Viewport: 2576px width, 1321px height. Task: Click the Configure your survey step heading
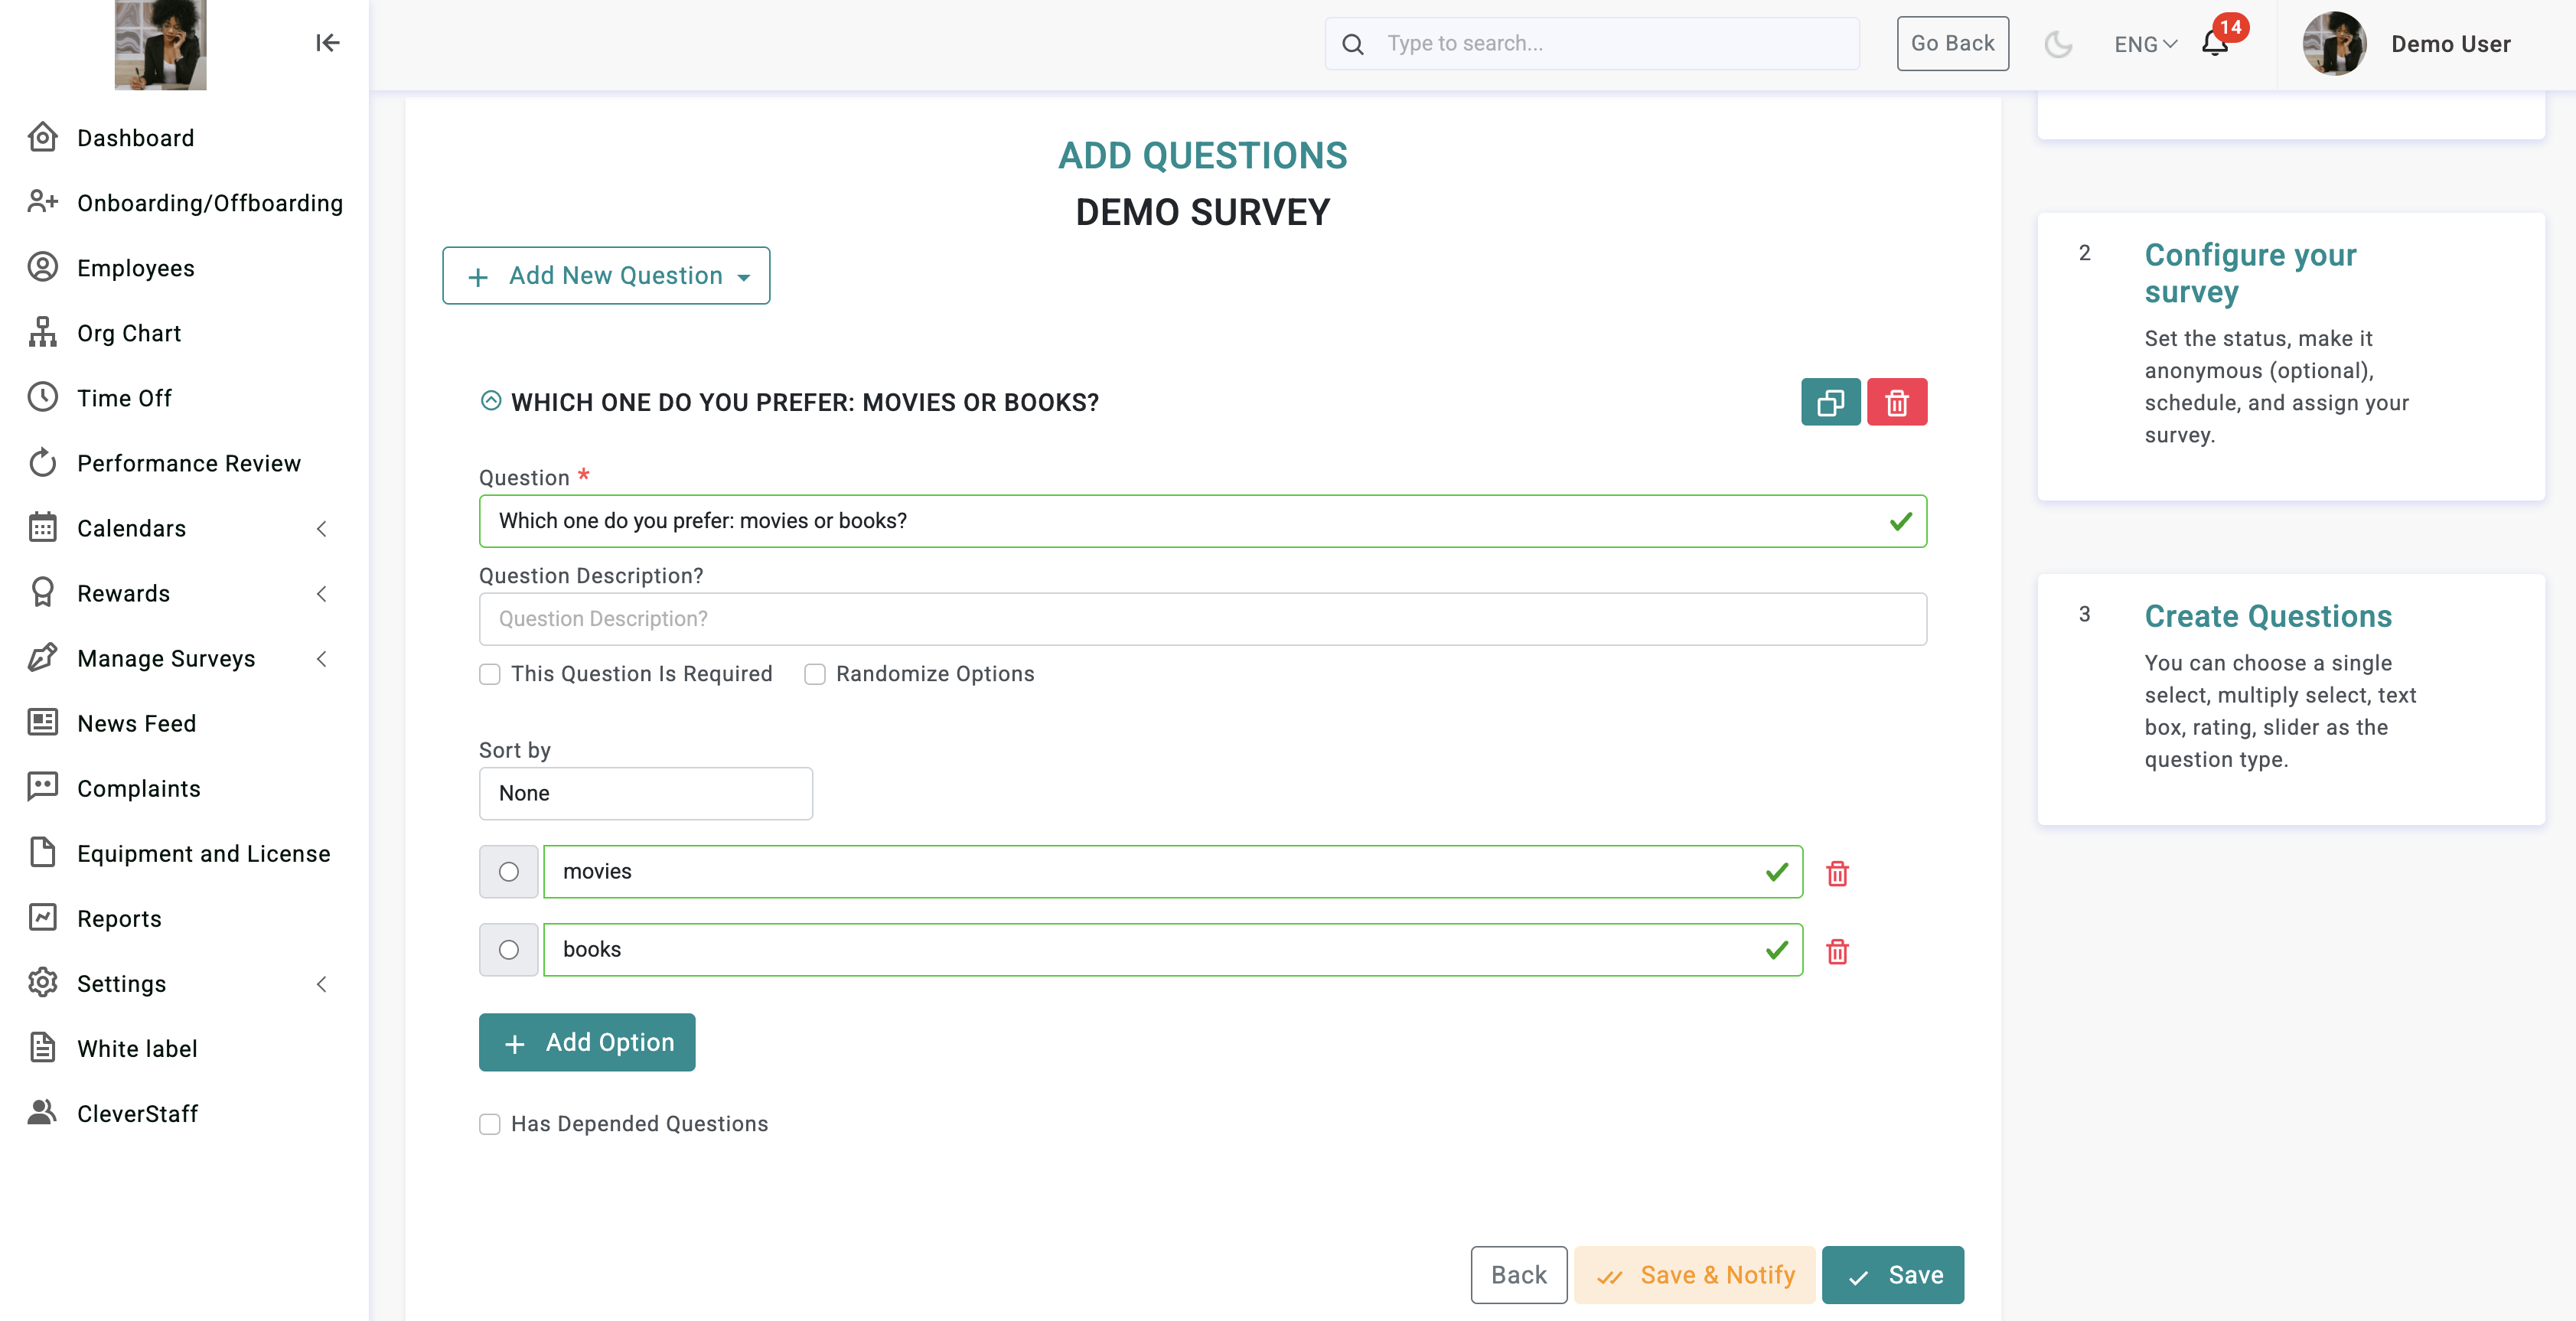tap(2250, 273)
